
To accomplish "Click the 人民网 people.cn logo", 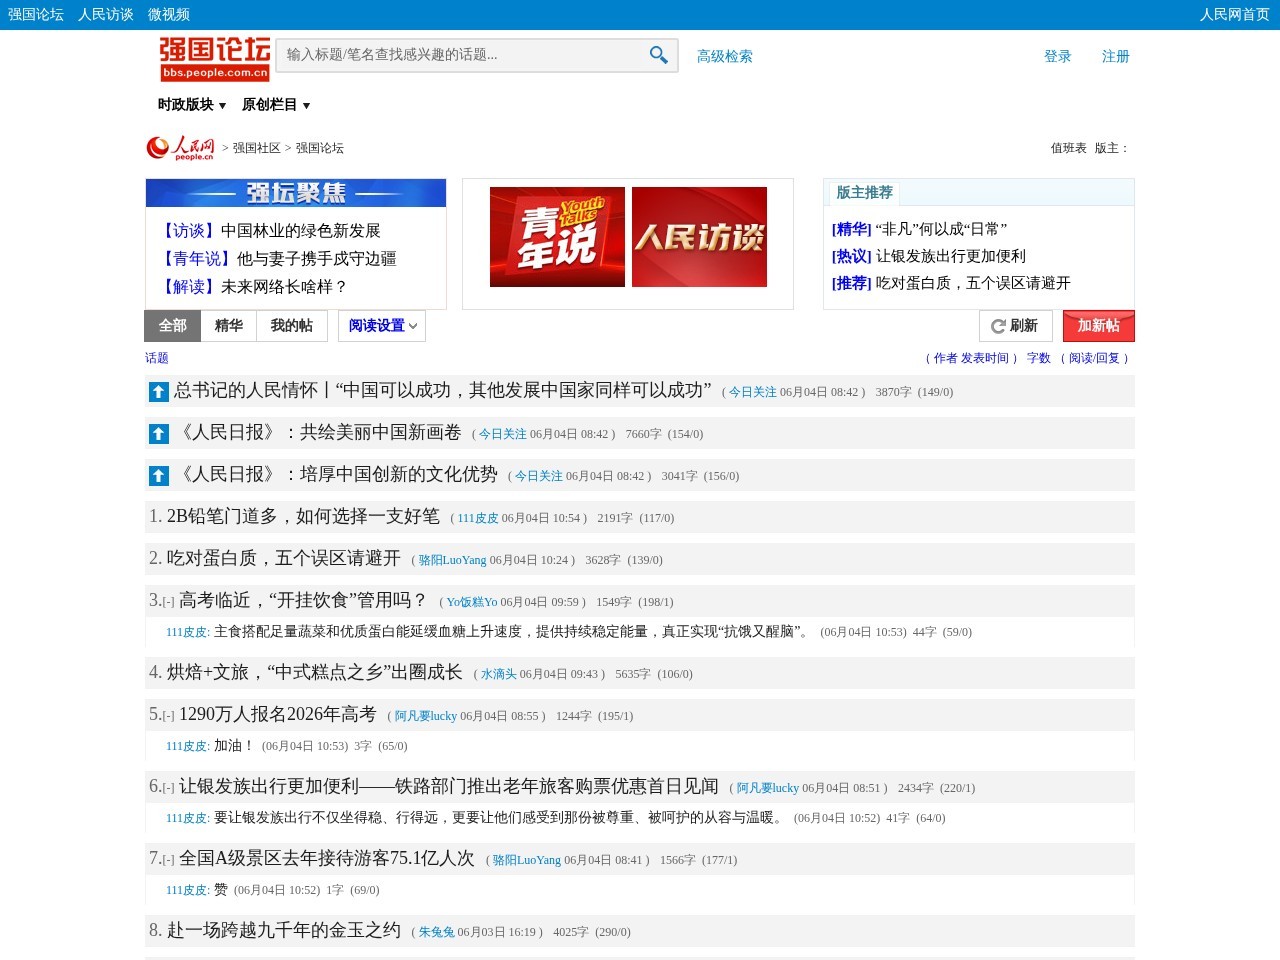I will click(x=180, y=148).
